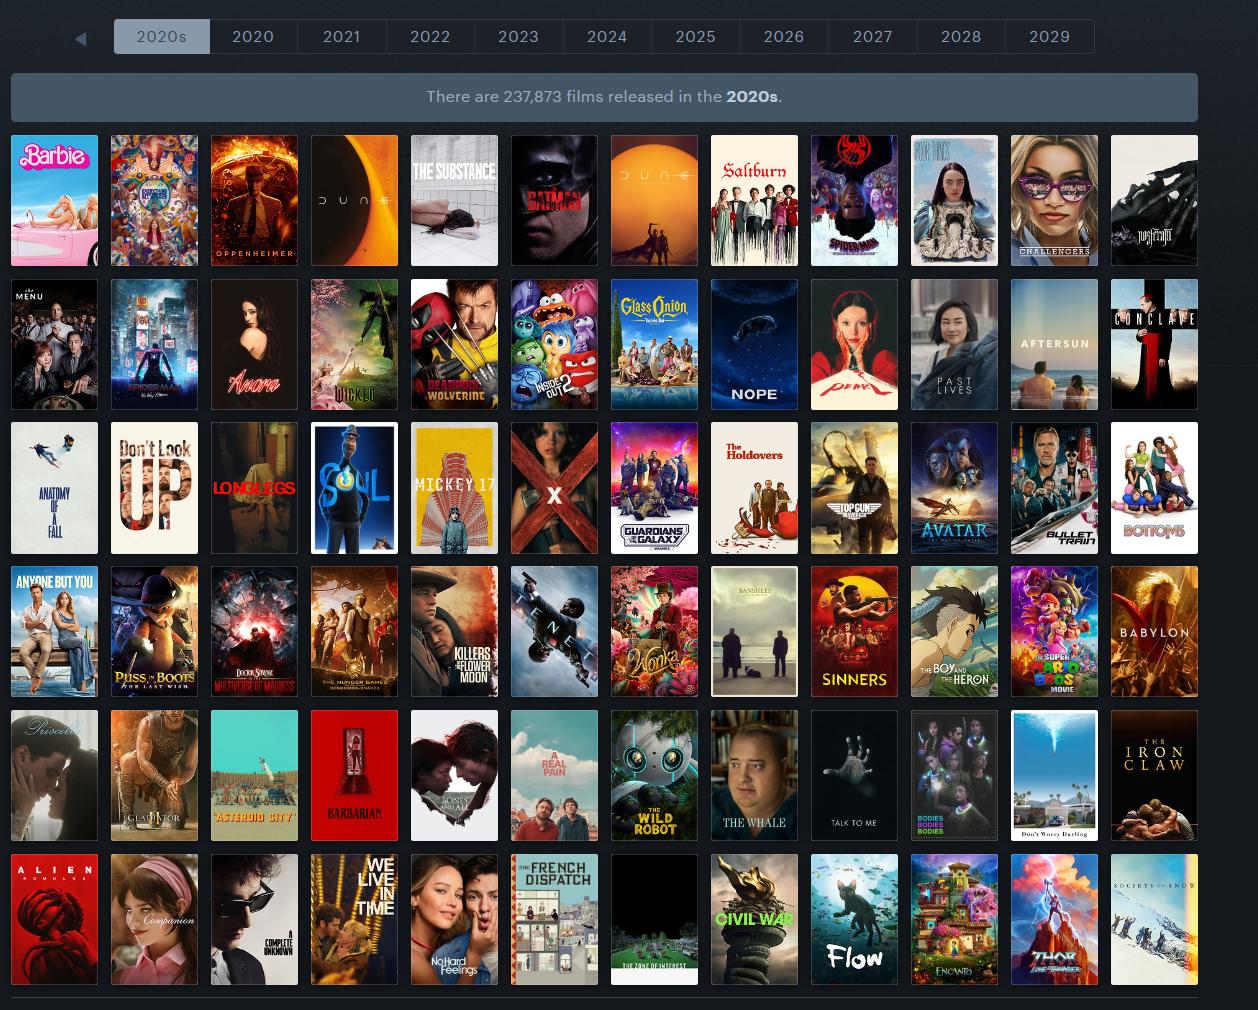This screenshot has width=1258, height=1010.
Task: Select the 2020s tab
Action: [x=161, y=36]
